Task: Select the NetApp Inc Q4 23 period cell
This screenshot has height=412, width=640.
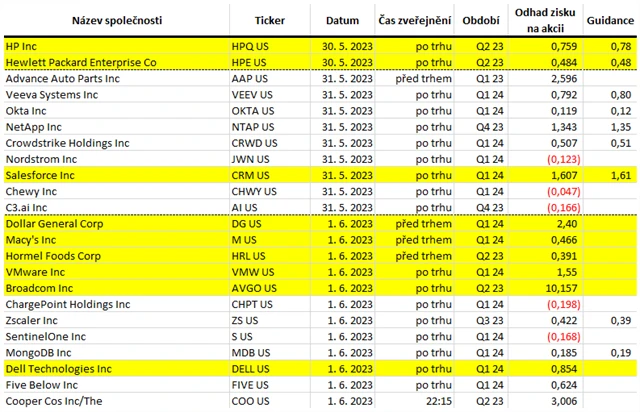Action: [481, 127]
